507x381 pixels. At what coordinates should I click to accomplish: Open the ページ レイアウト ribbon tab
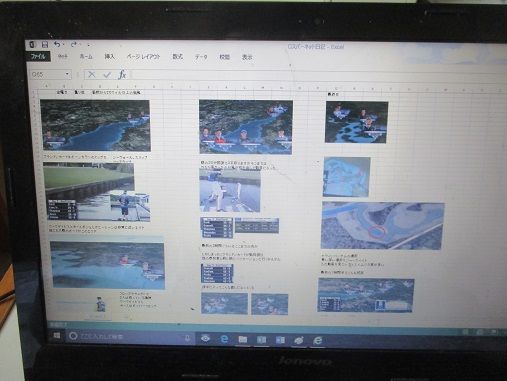click(143, 57)
